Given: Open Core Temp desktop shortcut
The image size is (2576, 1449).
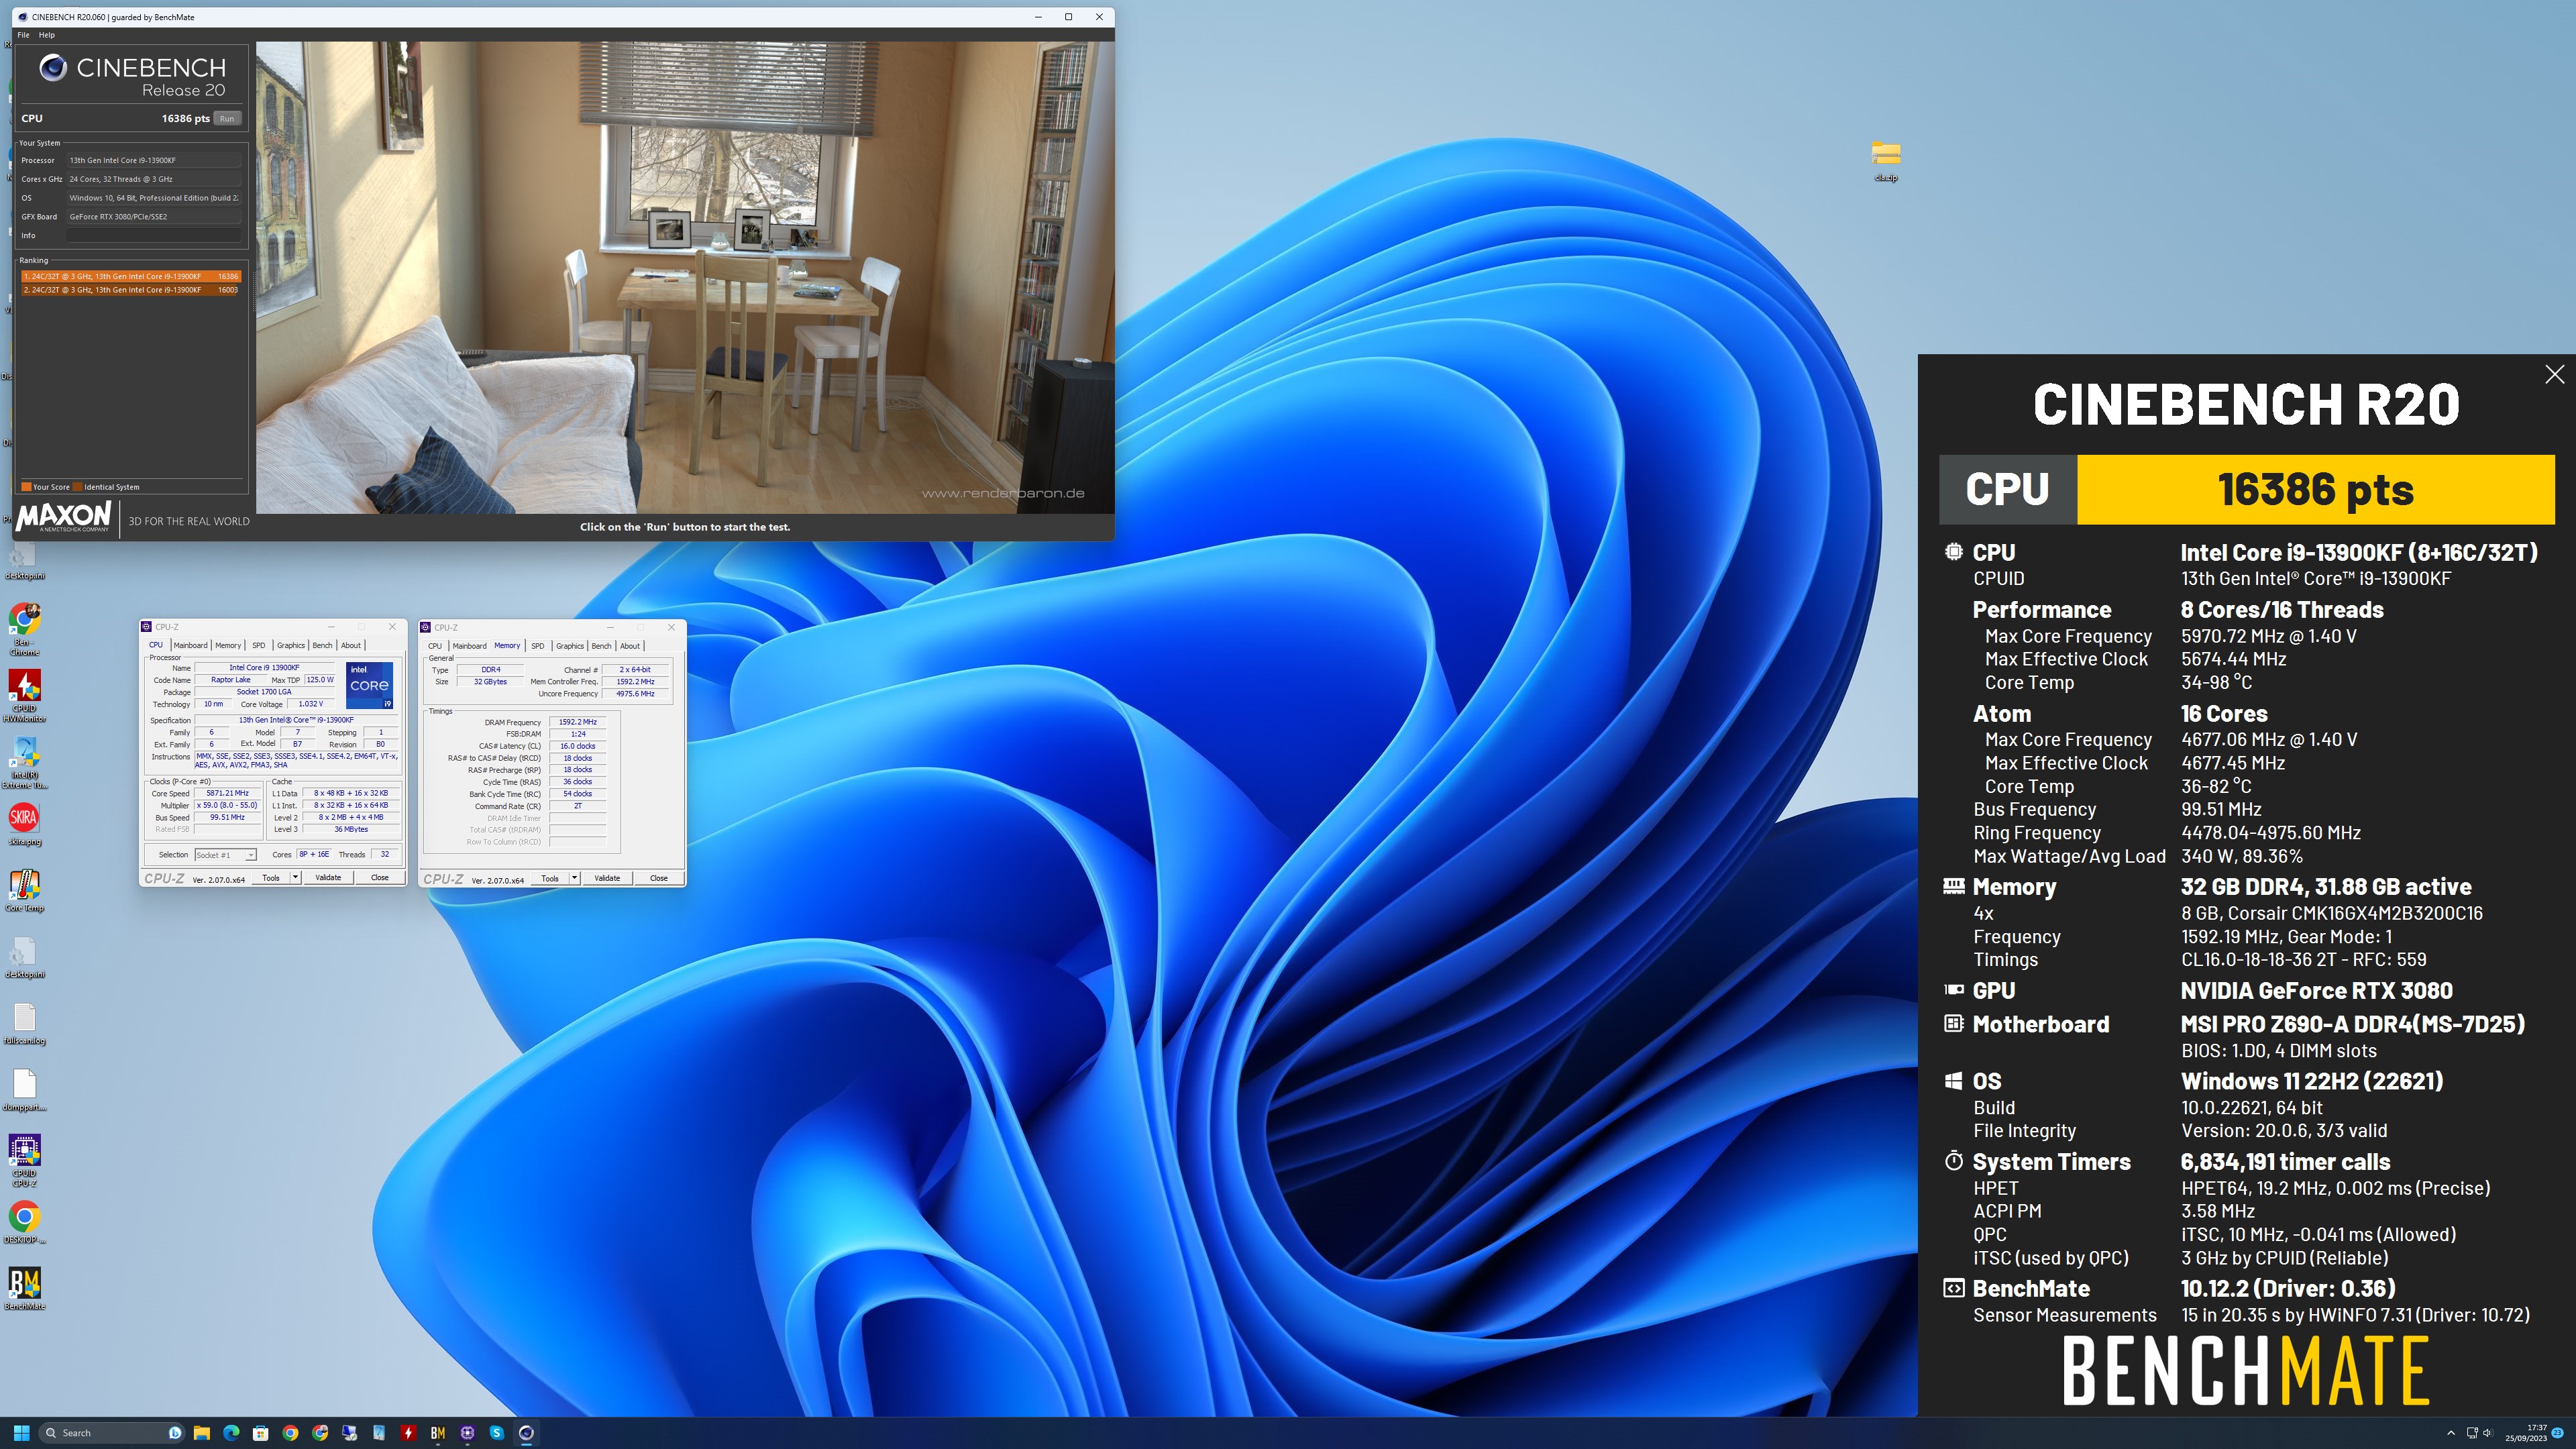Looking at the screenshot, I should click(24, 890).
